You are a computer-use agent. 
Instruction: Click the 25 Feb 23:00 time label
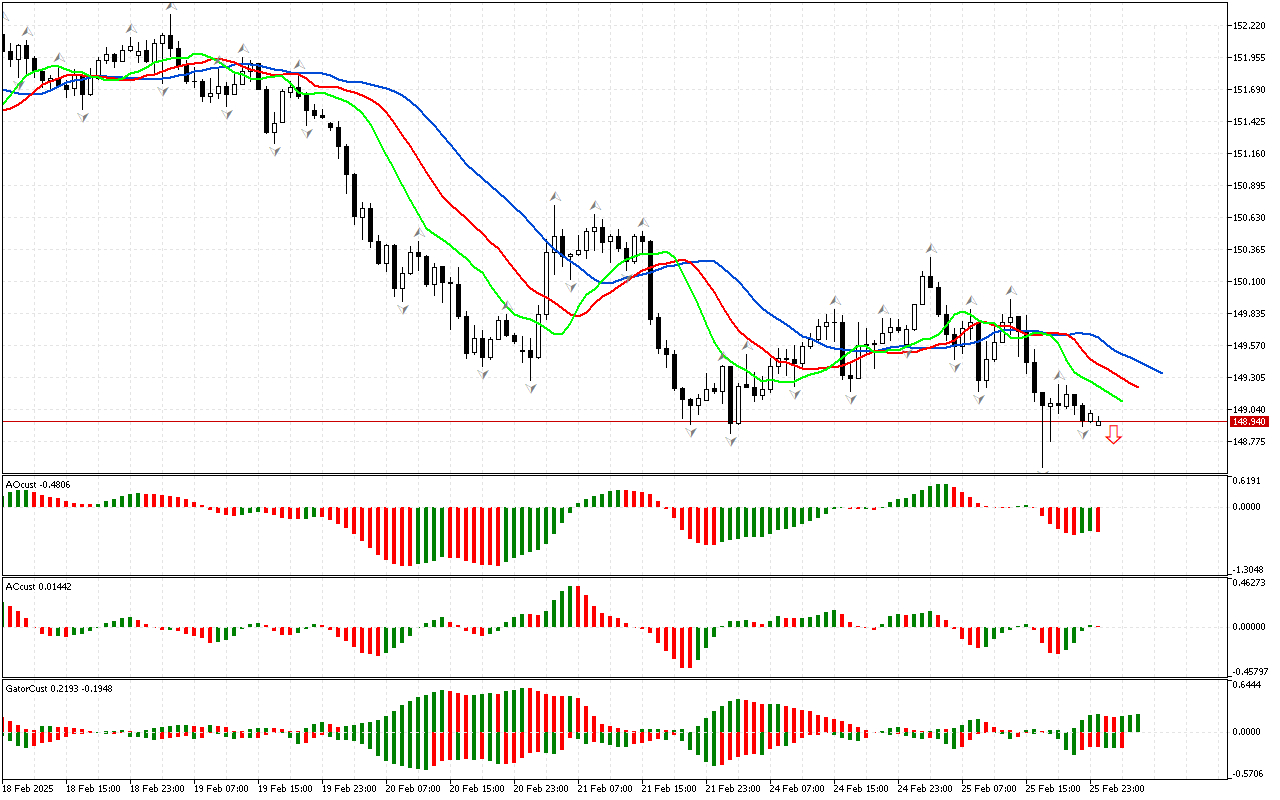coord(1116,789)
